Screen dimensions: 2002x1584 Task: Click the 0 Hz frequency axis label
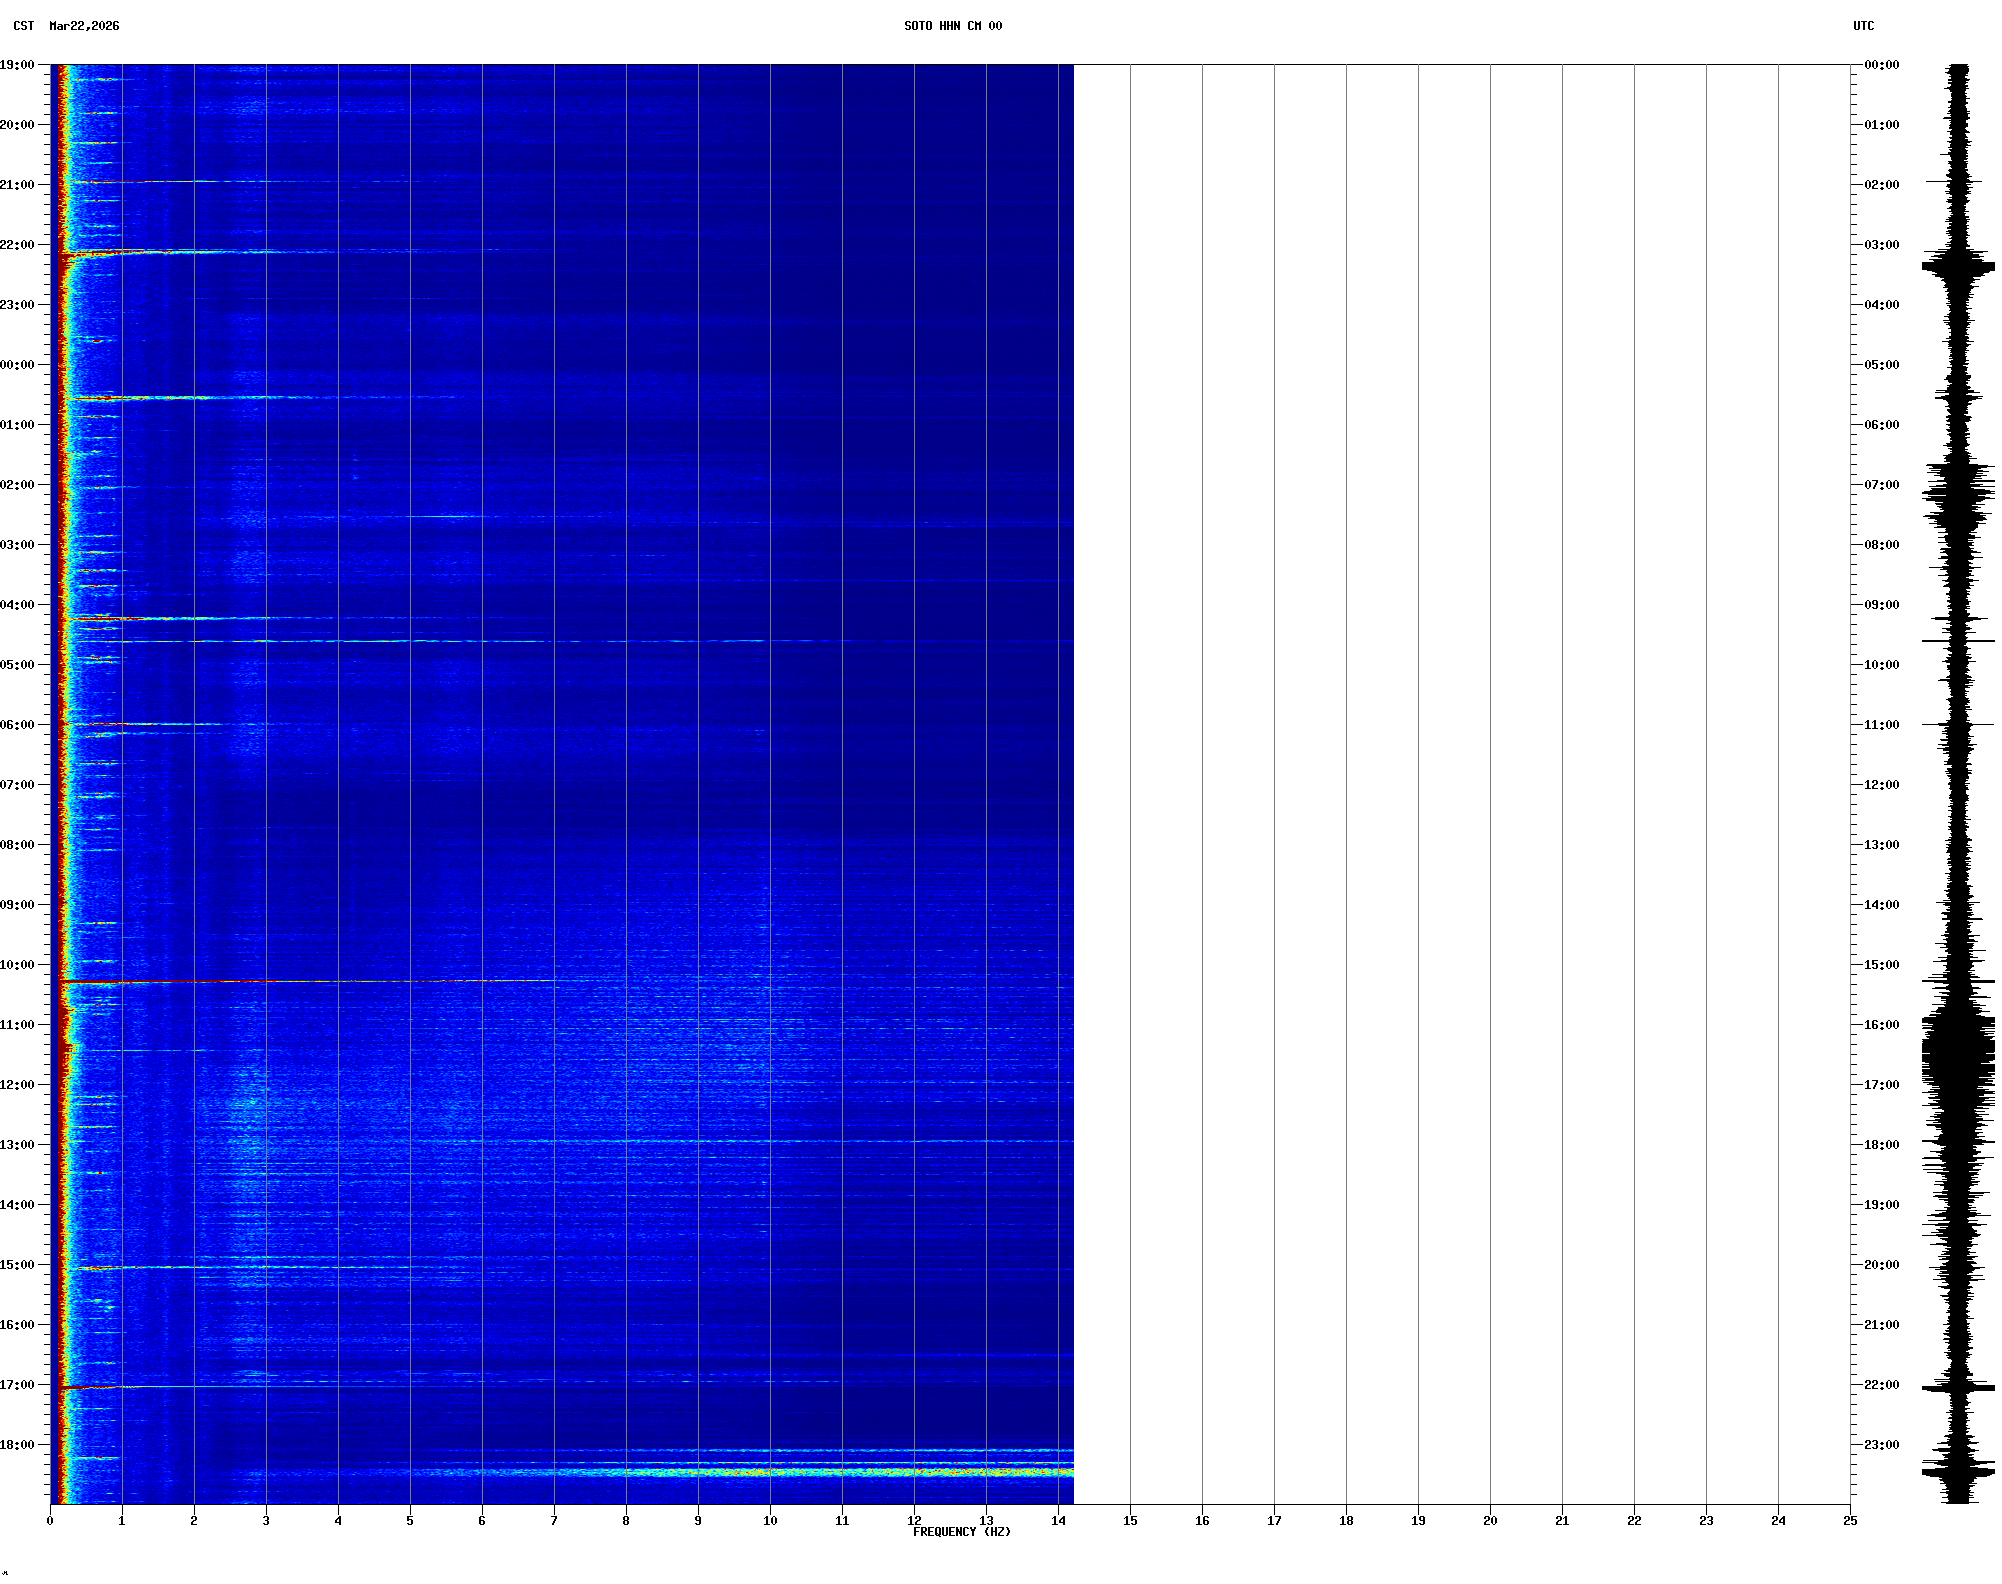click(x=50, y=1521)
